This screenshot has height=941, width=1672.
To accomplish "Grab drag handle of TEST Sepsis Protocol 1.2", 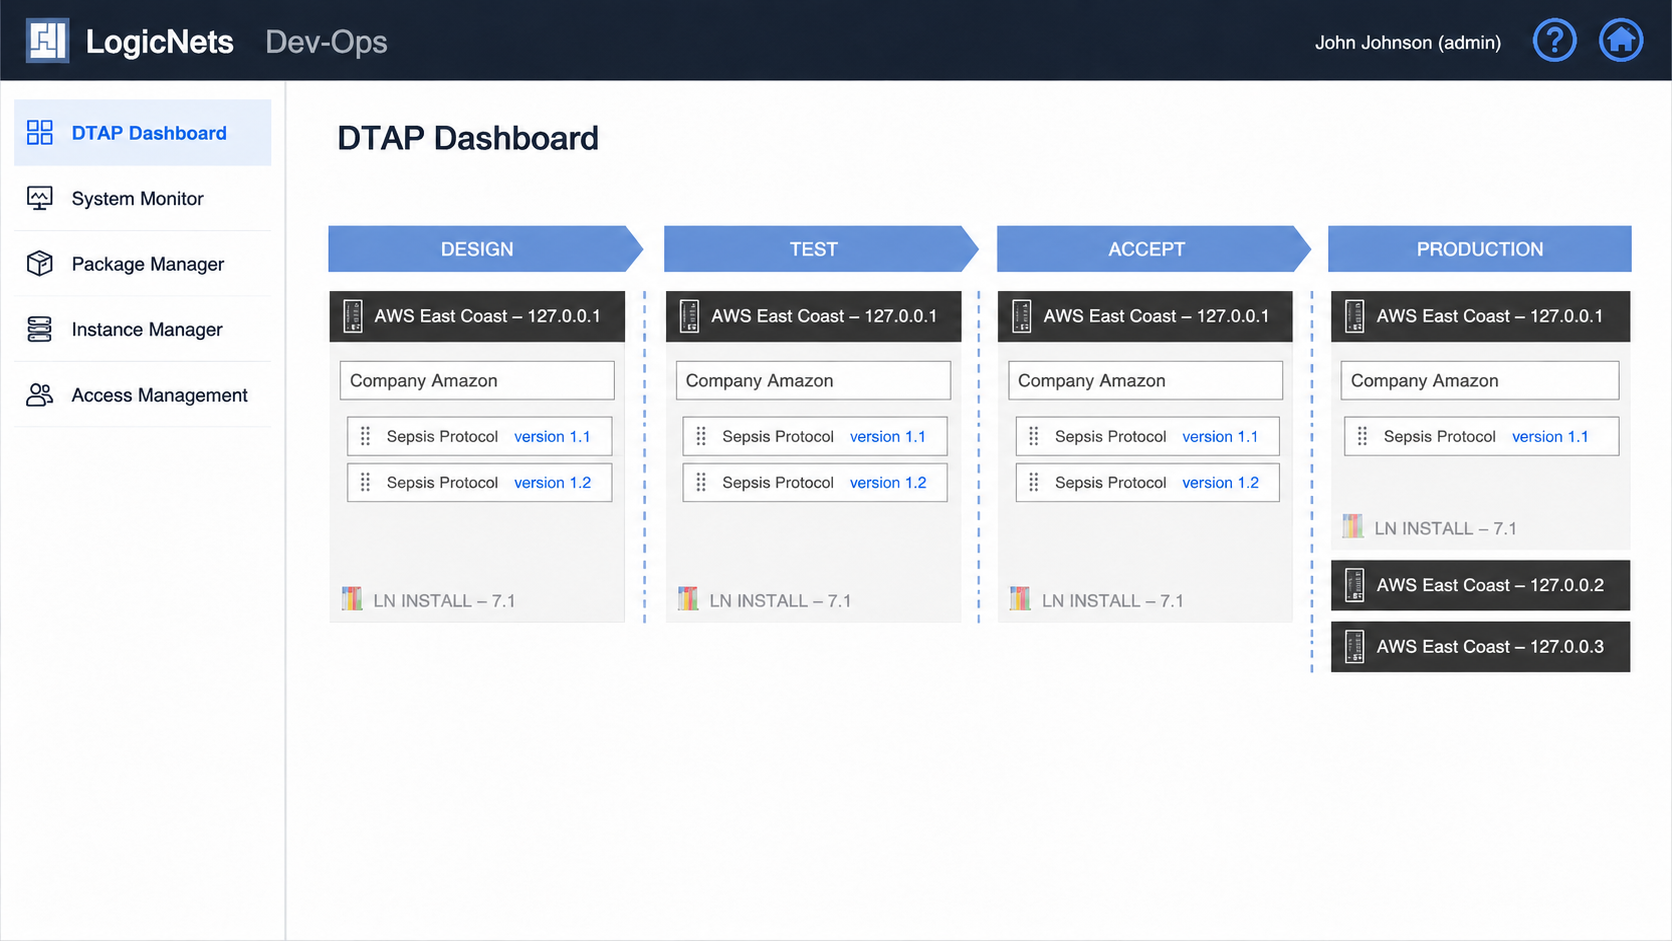I will pos(701,482).
